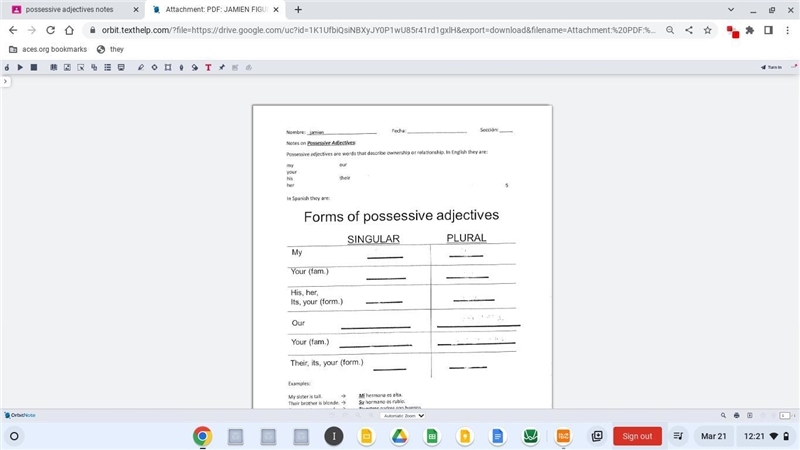800x450 pixels.
Task: Open the picture dictionary icon
Action: point(67,67)
